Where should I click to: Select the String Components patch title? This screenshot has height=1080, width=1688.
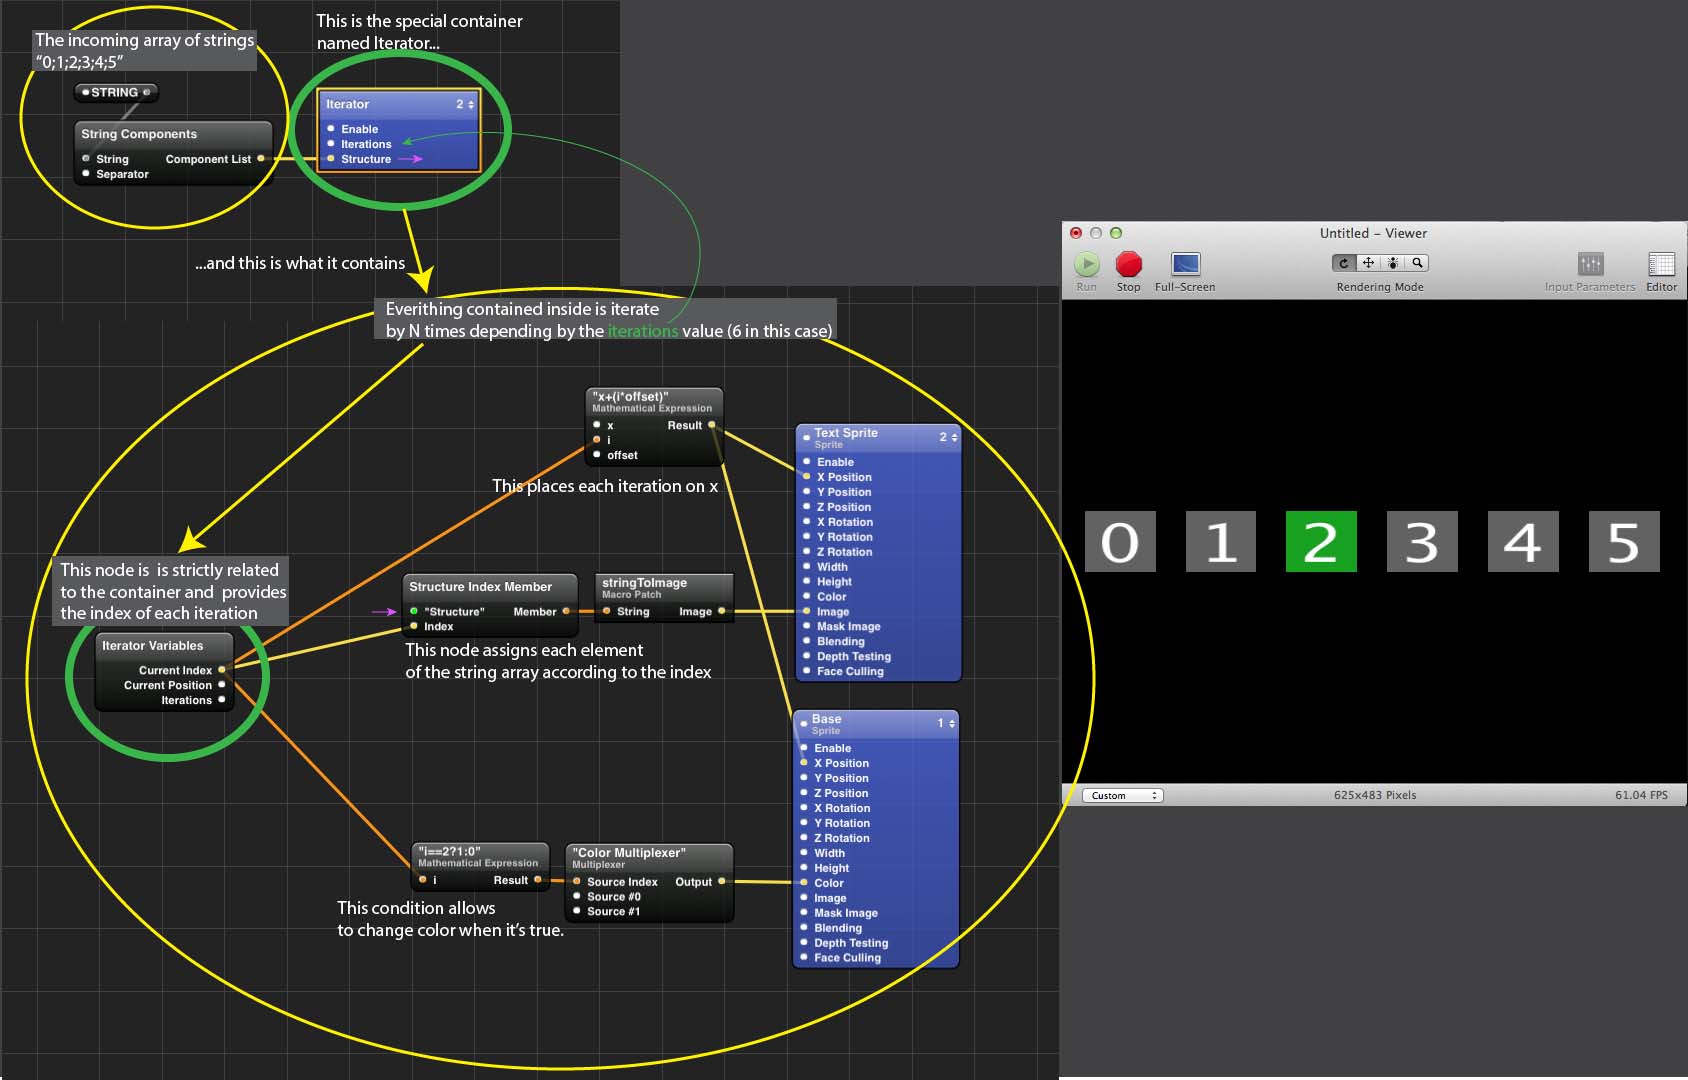click(140, 134)
